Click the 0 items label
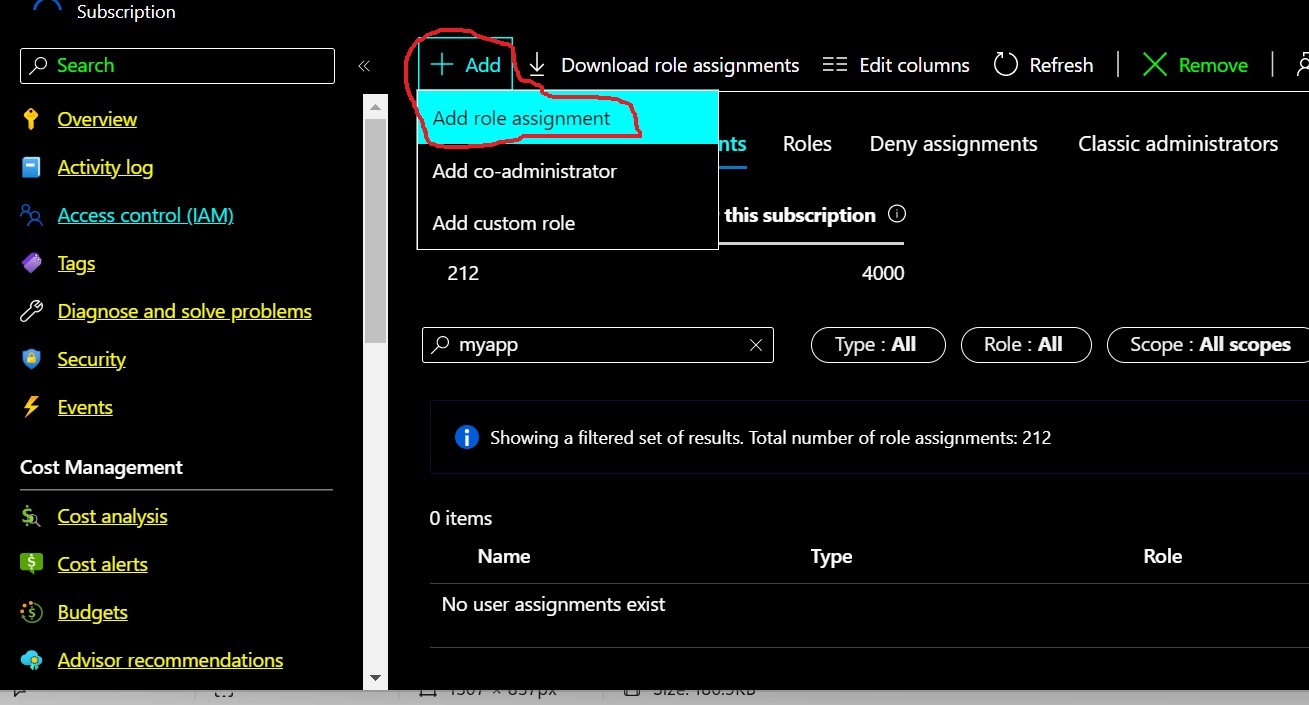 (461, 518)
